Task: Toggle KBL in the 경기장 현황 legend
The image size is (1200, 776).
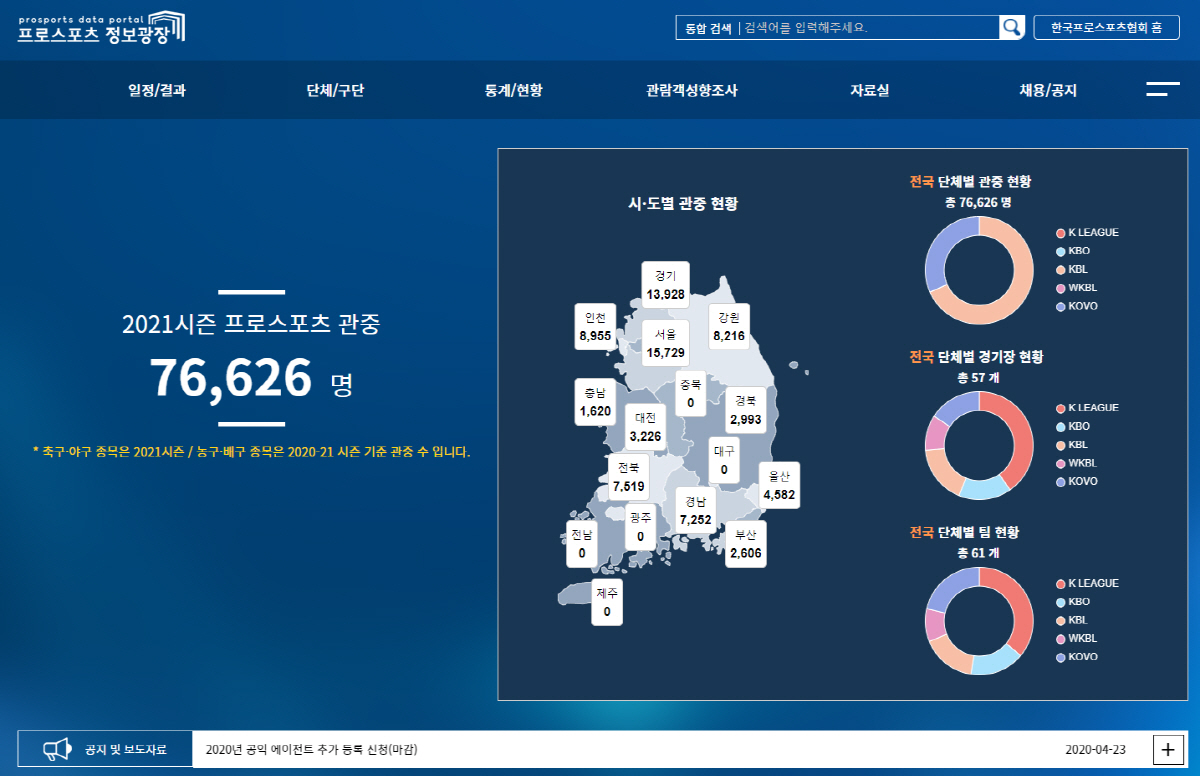Action: point(1072,444)
